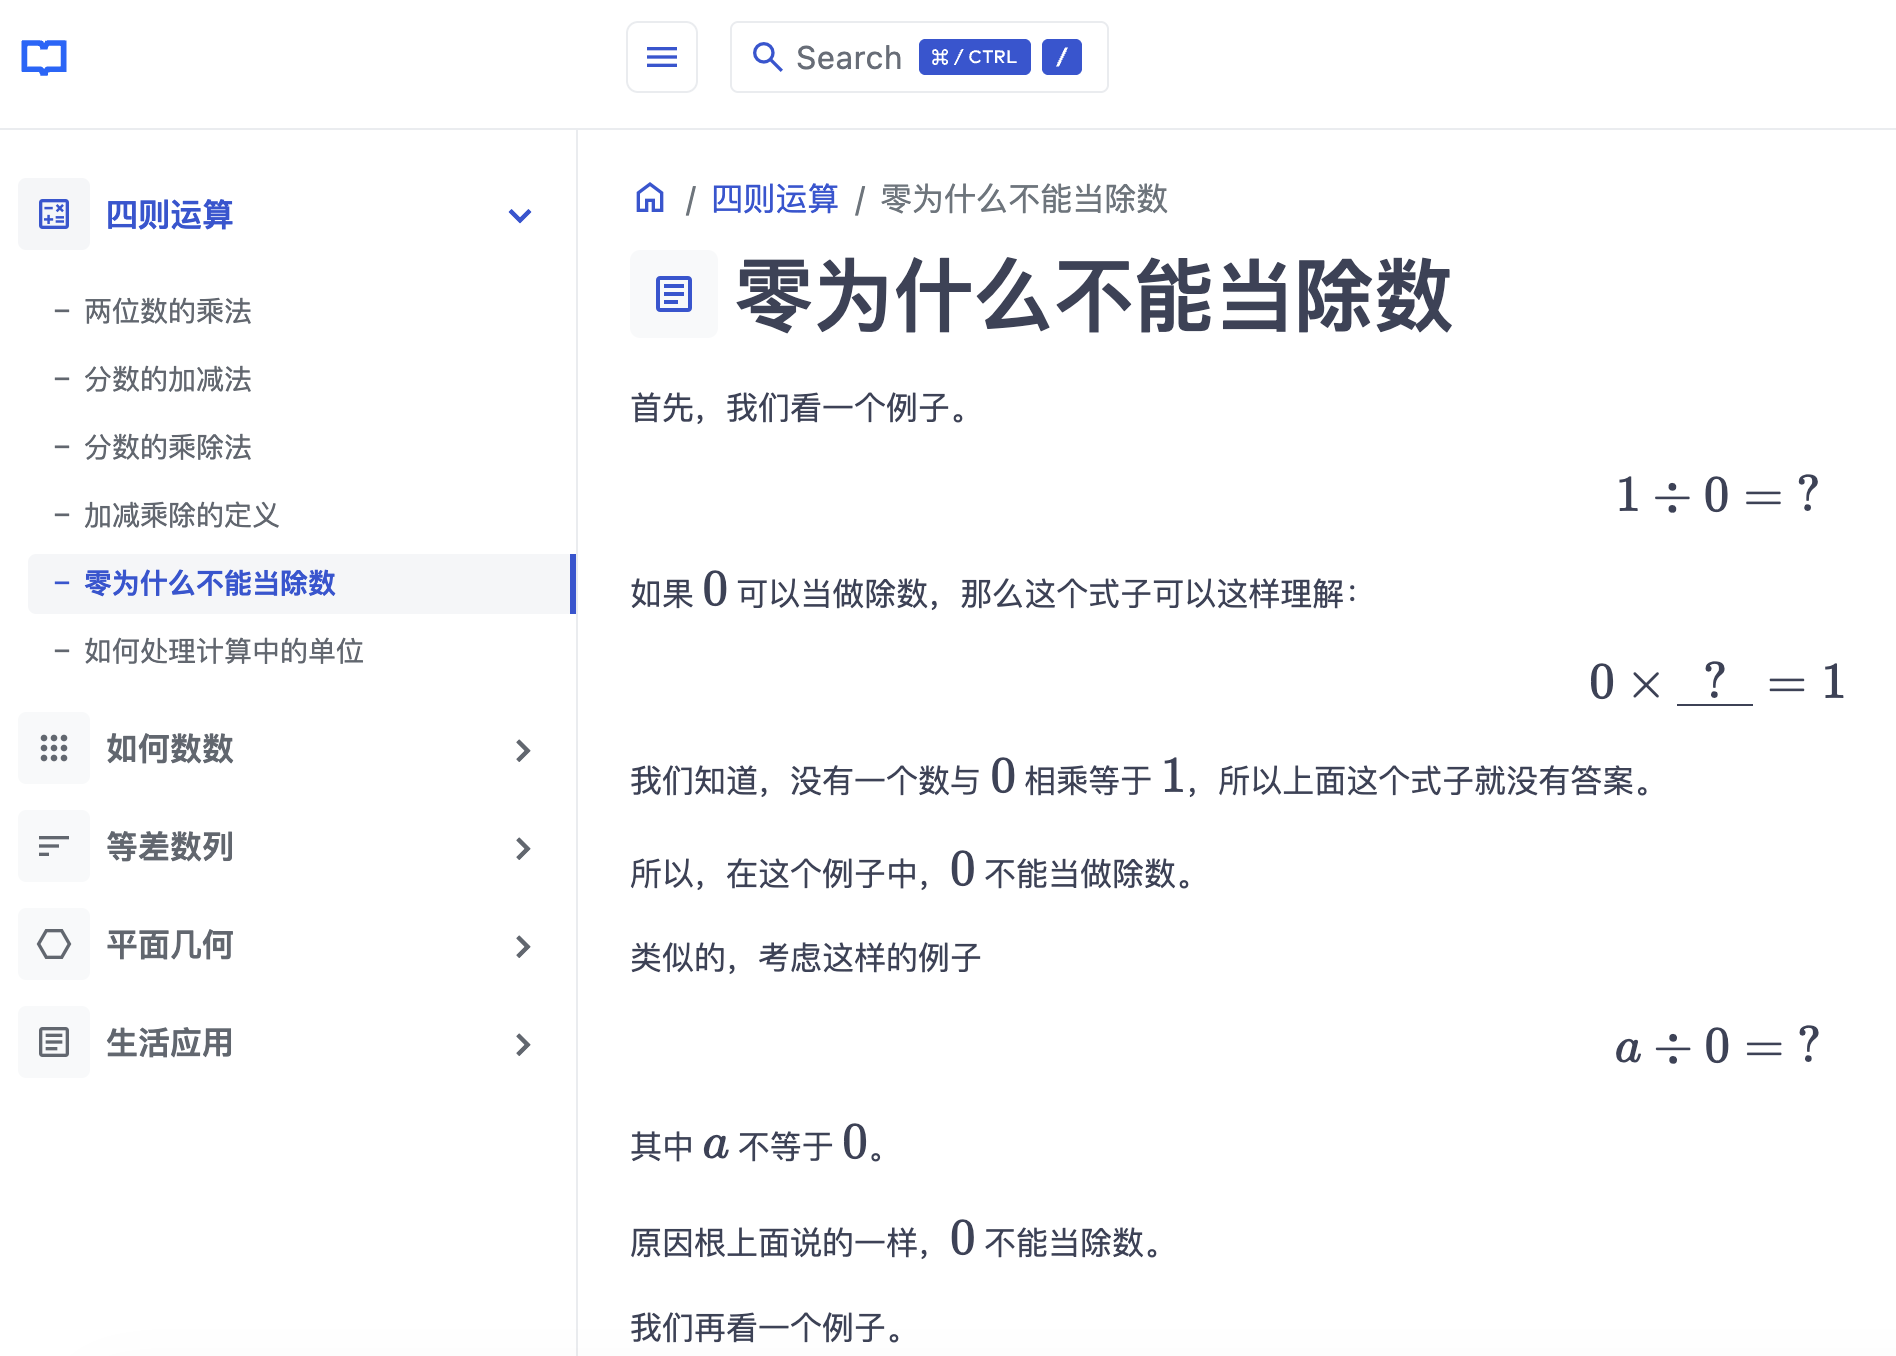Viewport: 1896px width, 1356px height.
Task: Click the search magnifier icon
Action: tap(767, 57)
